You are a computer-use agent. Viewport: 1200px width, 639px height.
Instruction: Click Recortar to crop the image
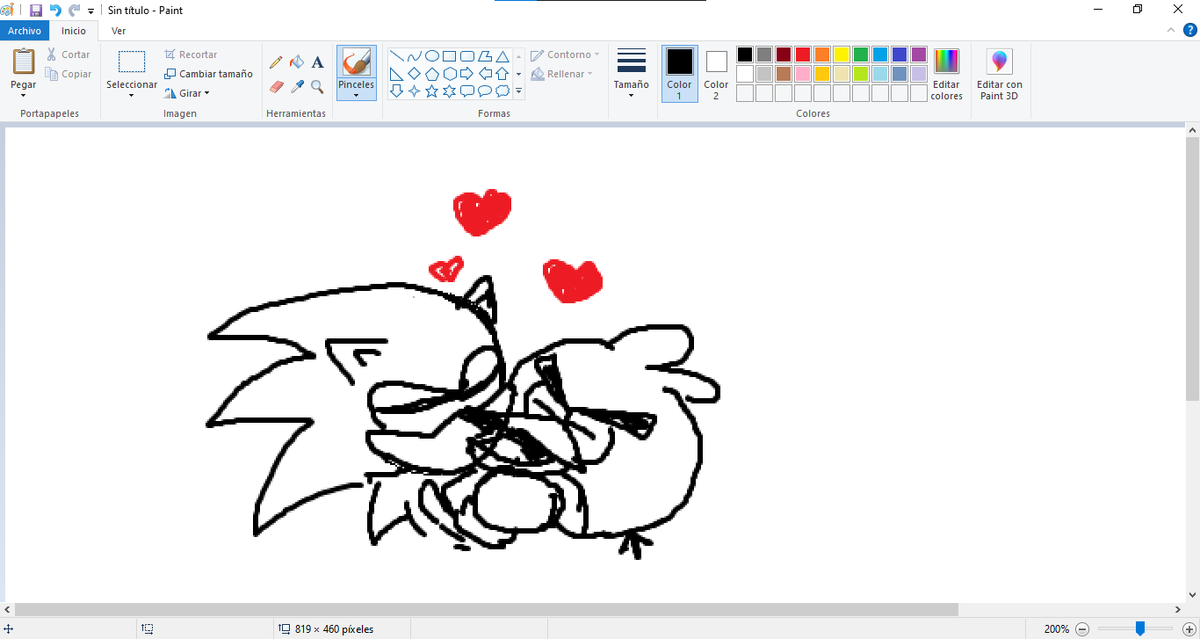coord(191,55)
